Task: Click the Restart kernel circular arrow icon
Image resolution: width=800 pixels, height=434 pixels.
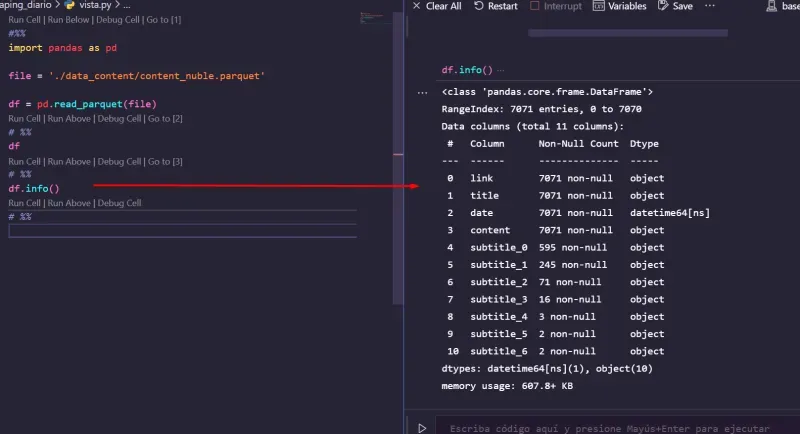Action: click(479, 6)
